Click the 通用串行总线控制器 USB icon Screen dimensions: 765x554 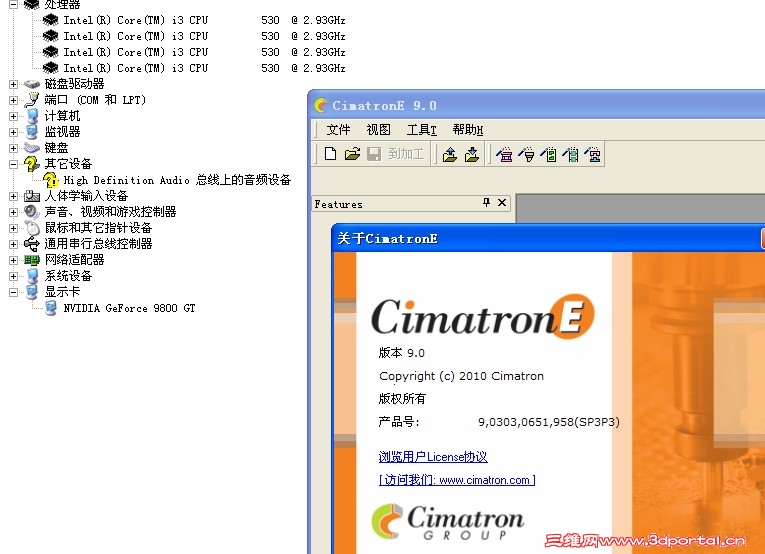point(32,244)
